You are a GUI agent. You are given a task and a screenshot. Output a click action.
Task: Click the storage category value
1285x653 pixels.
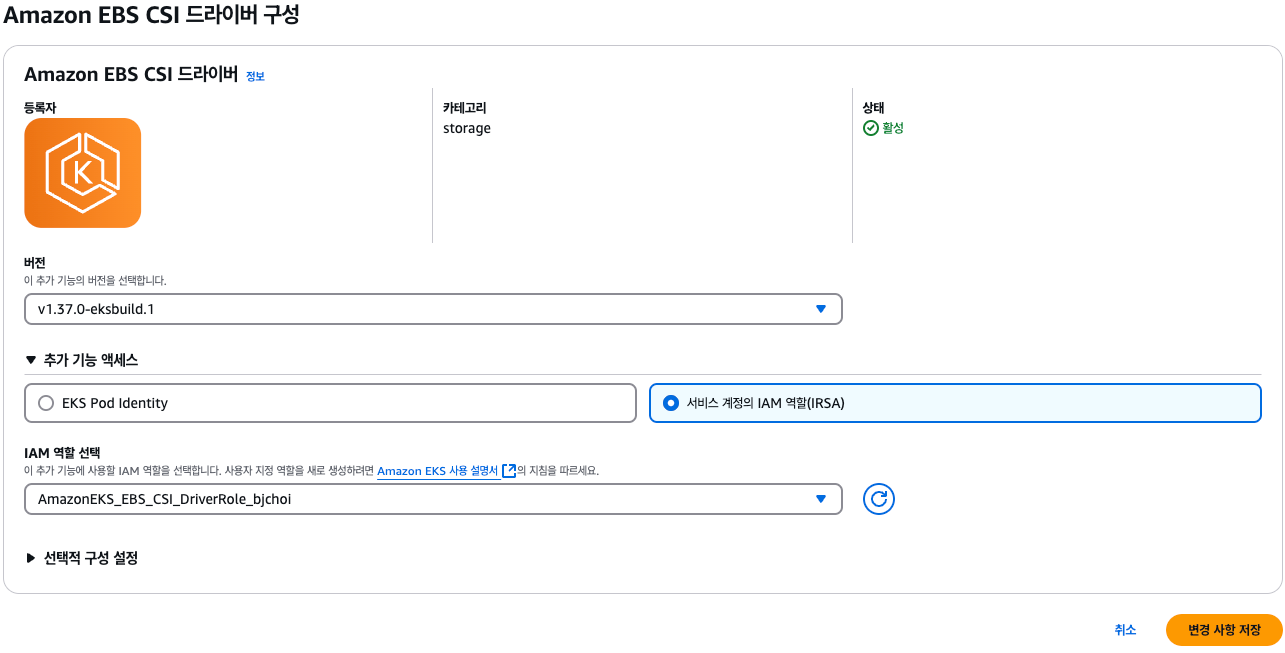coord(467,128)
